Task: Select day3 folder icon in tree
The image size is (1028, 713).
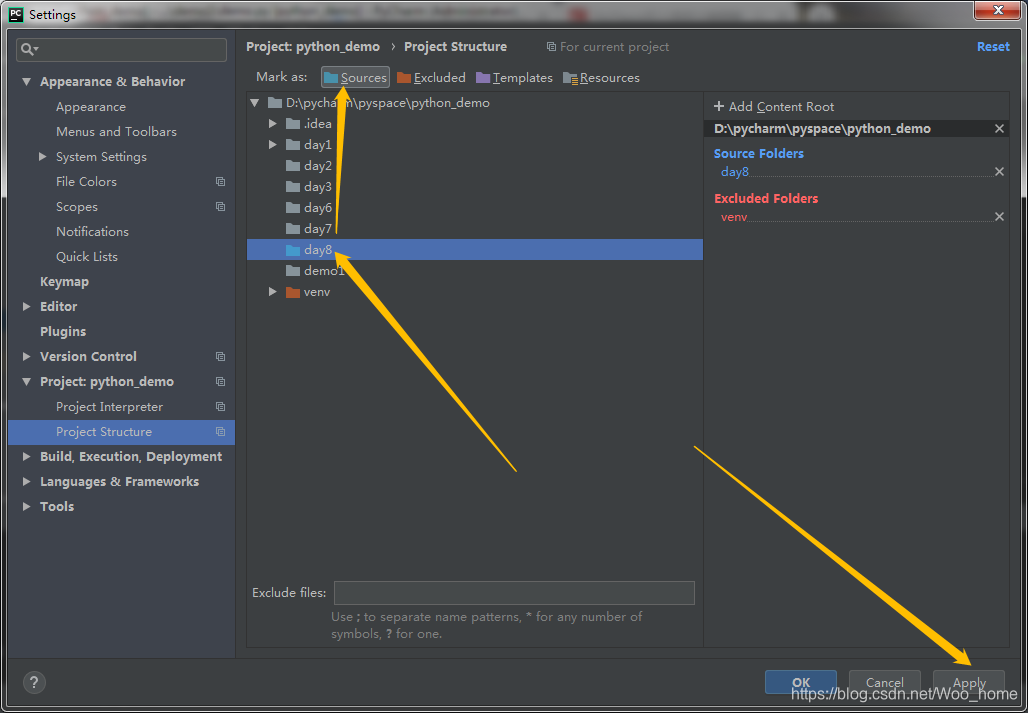Action: click(293, 187)
